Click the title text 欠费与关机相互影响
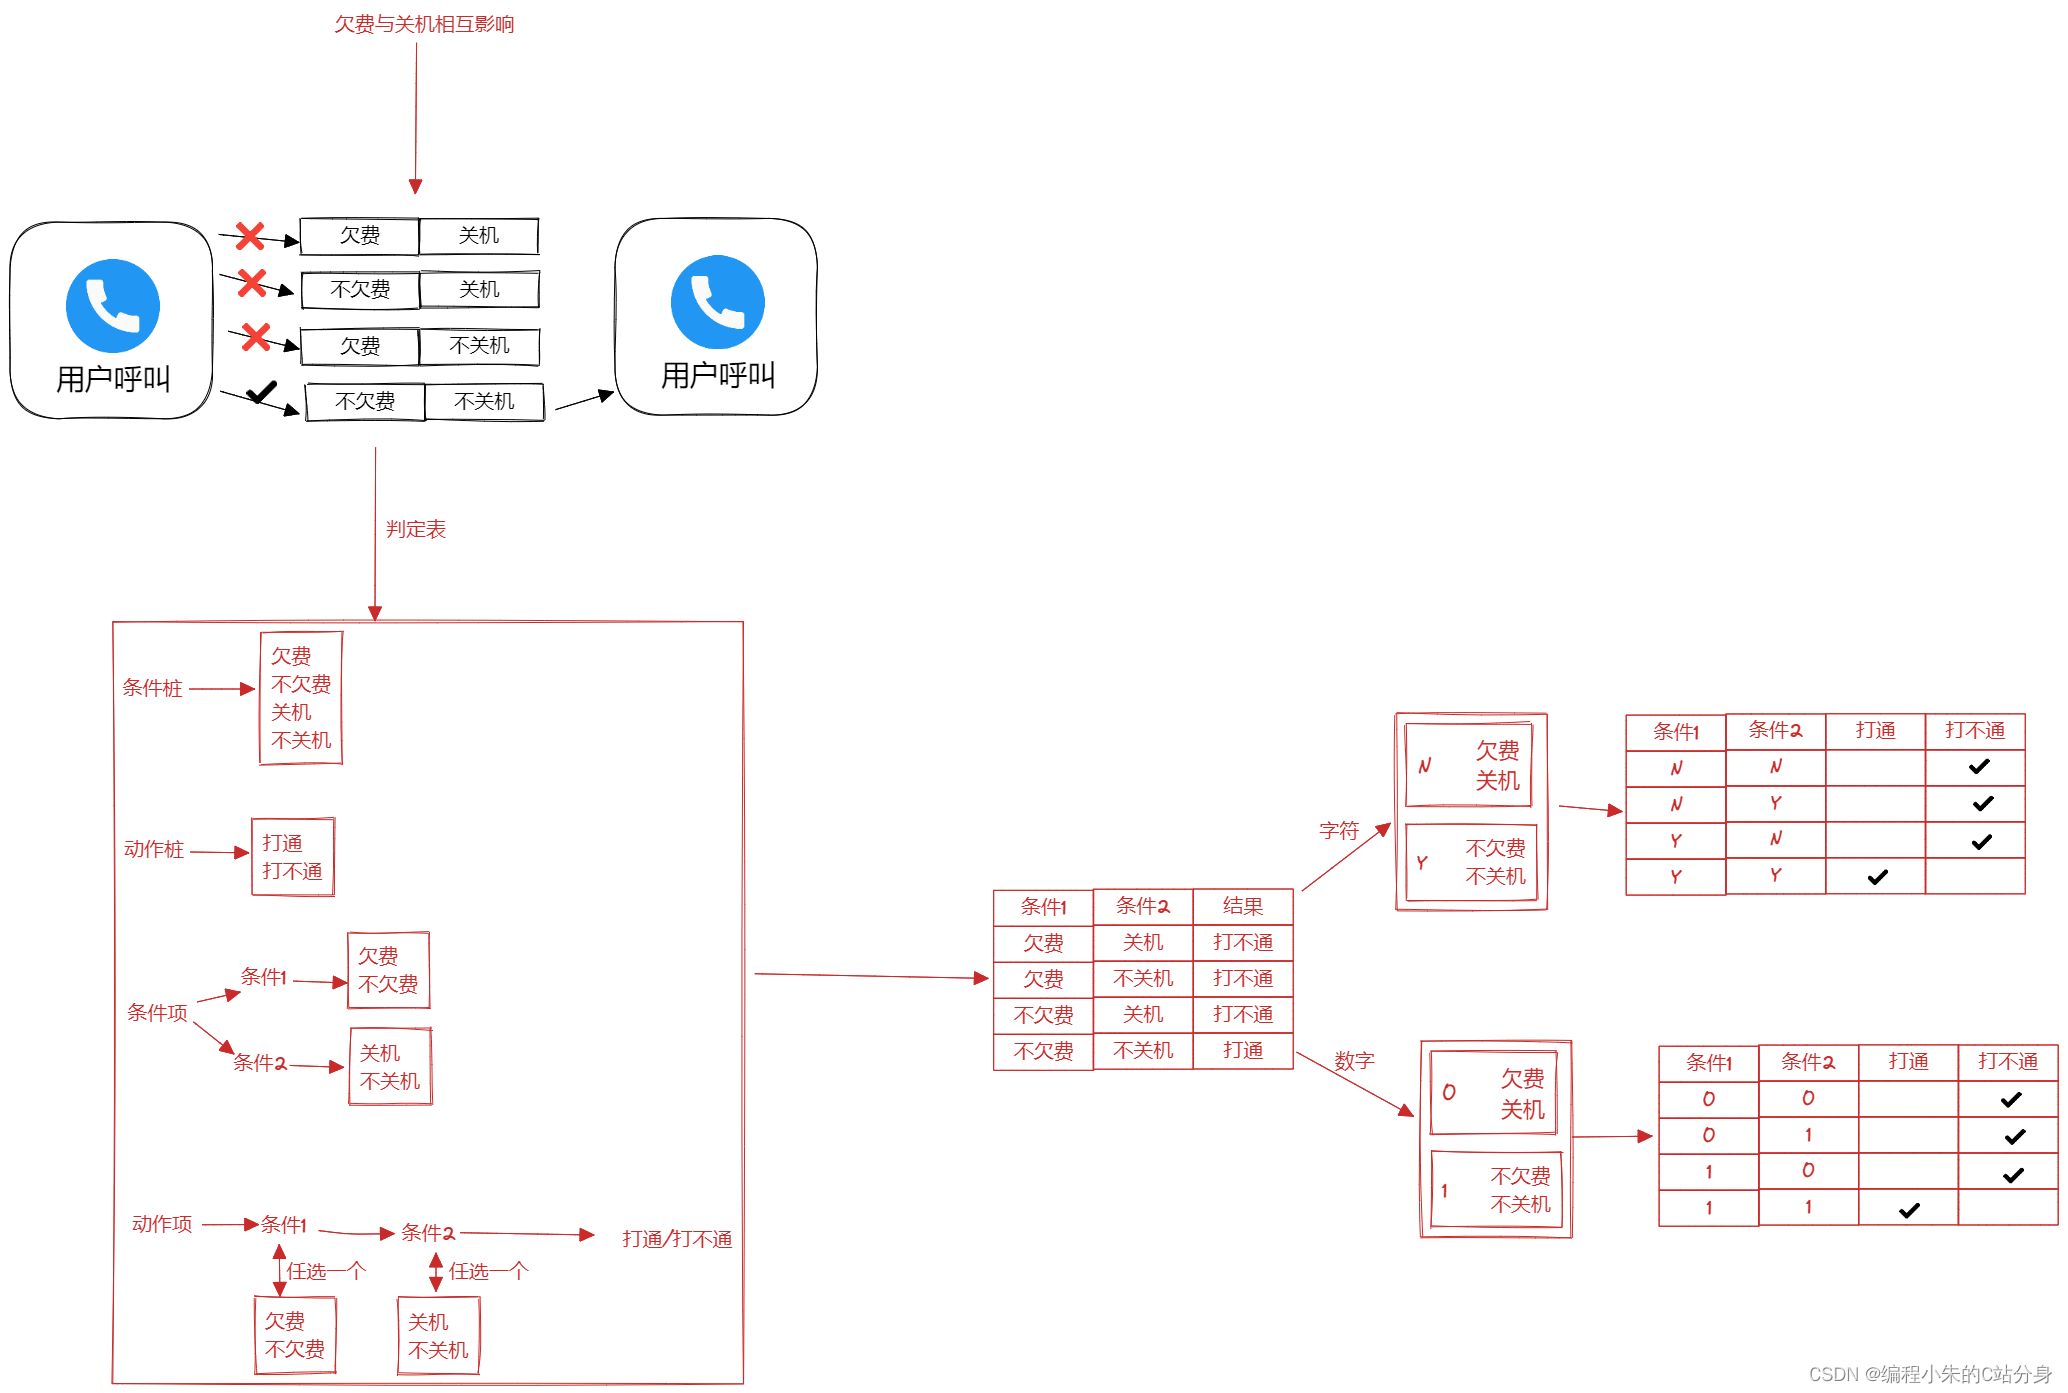 coord(424,24)
